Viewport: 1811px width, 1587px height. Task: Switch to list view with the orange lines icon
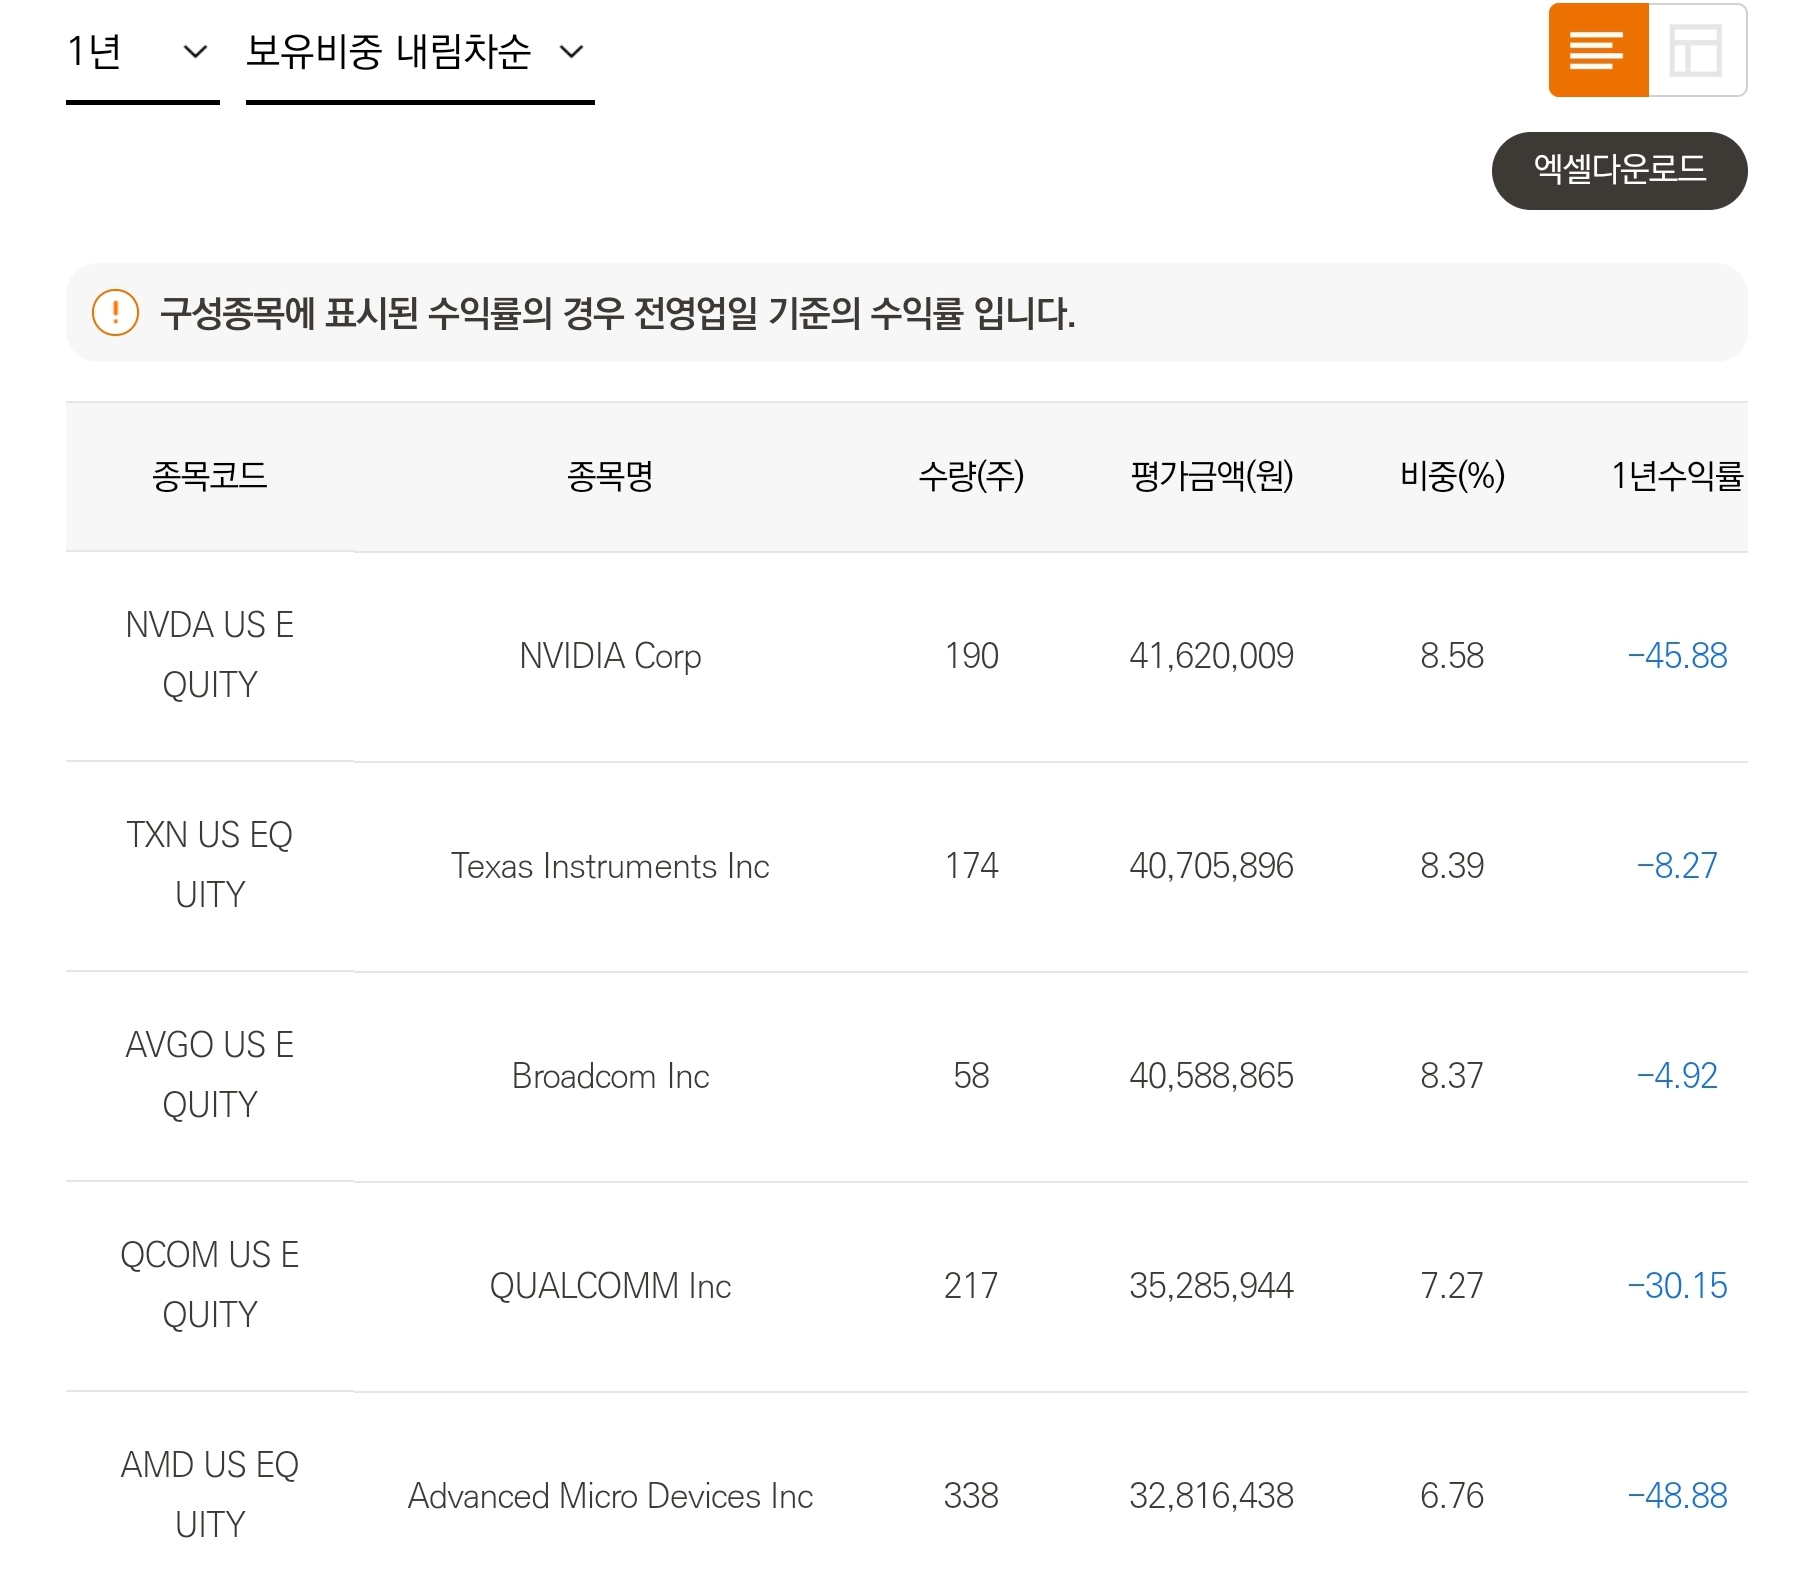click(x=1598, y=50)
